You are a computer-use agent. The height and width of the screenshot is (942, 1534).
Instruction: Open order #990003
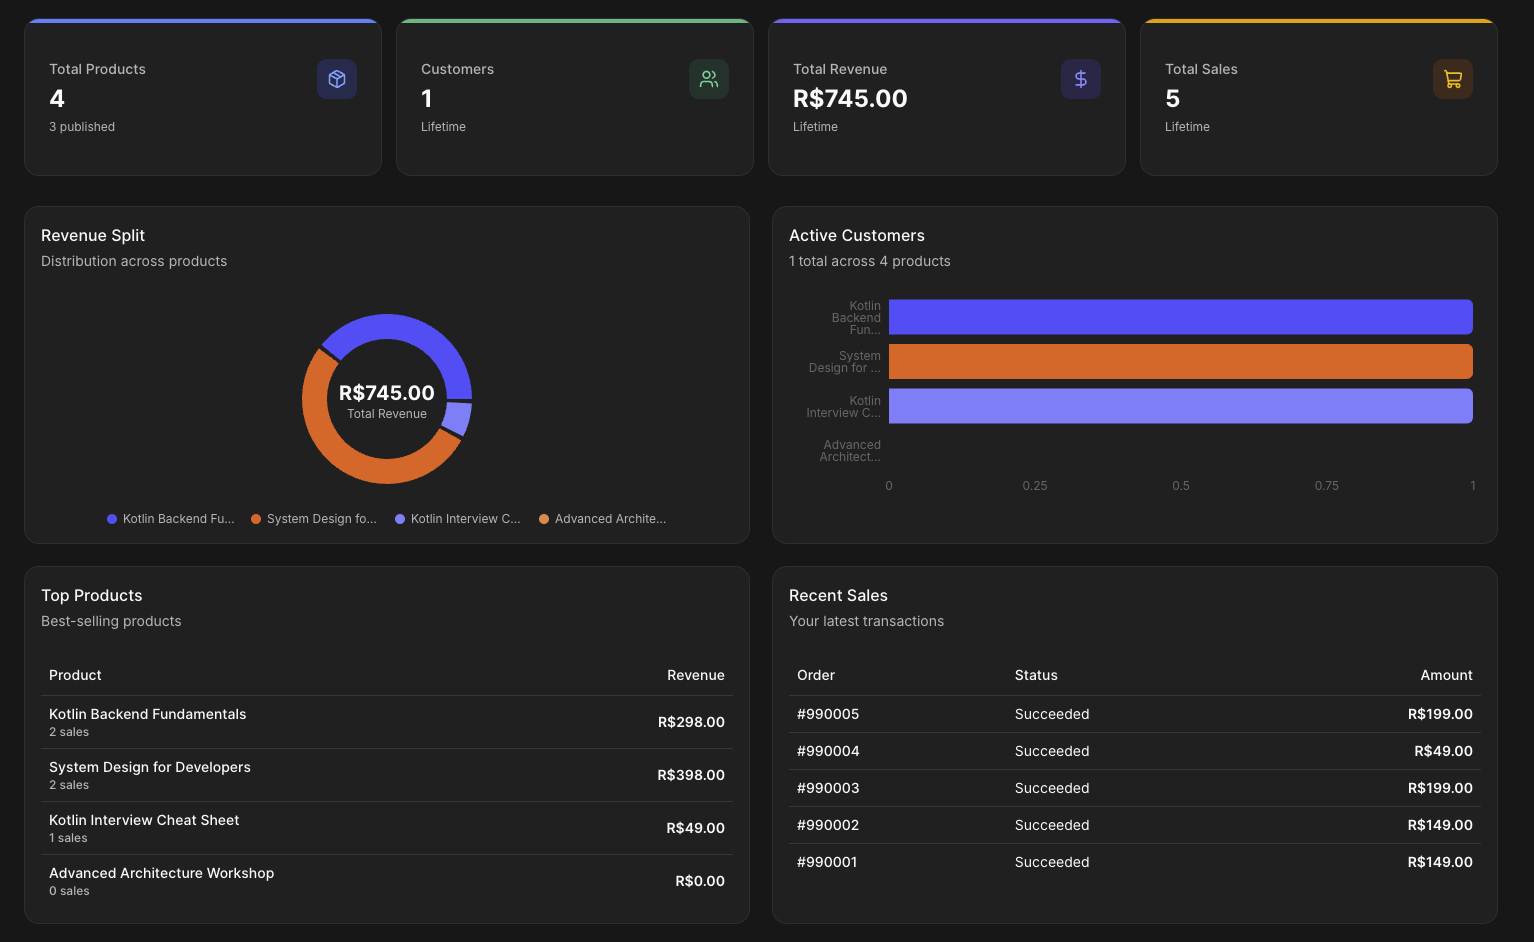828,788
